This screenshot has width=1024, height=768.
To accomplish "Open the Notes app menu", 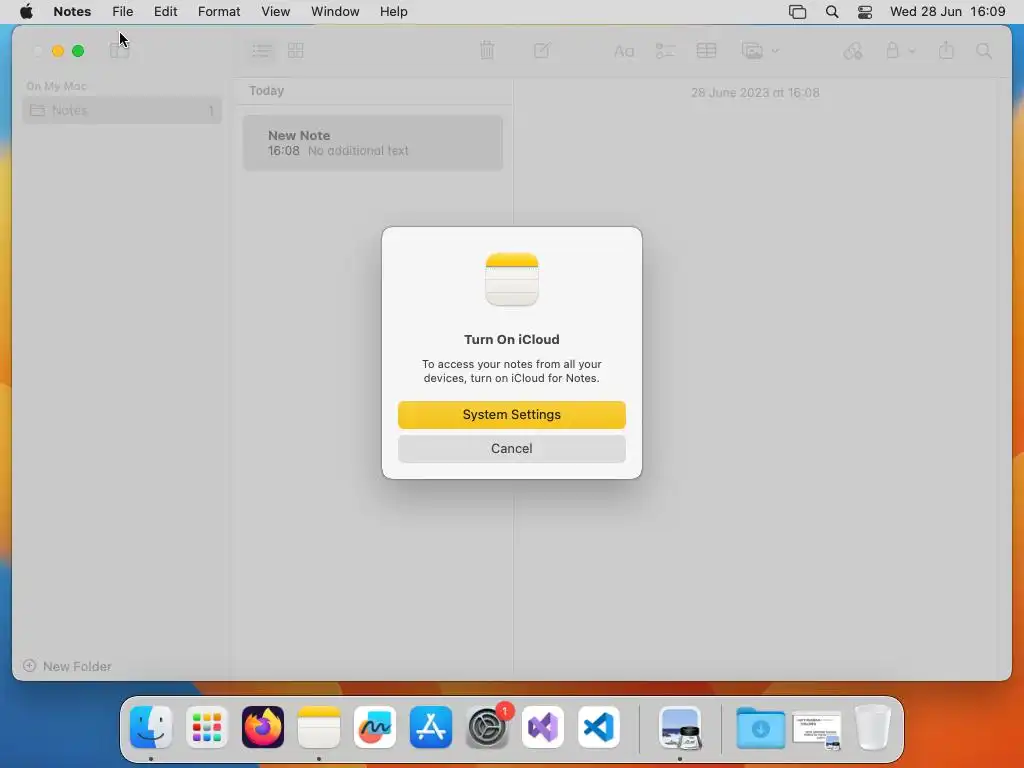I will click(x=72, y=12).
